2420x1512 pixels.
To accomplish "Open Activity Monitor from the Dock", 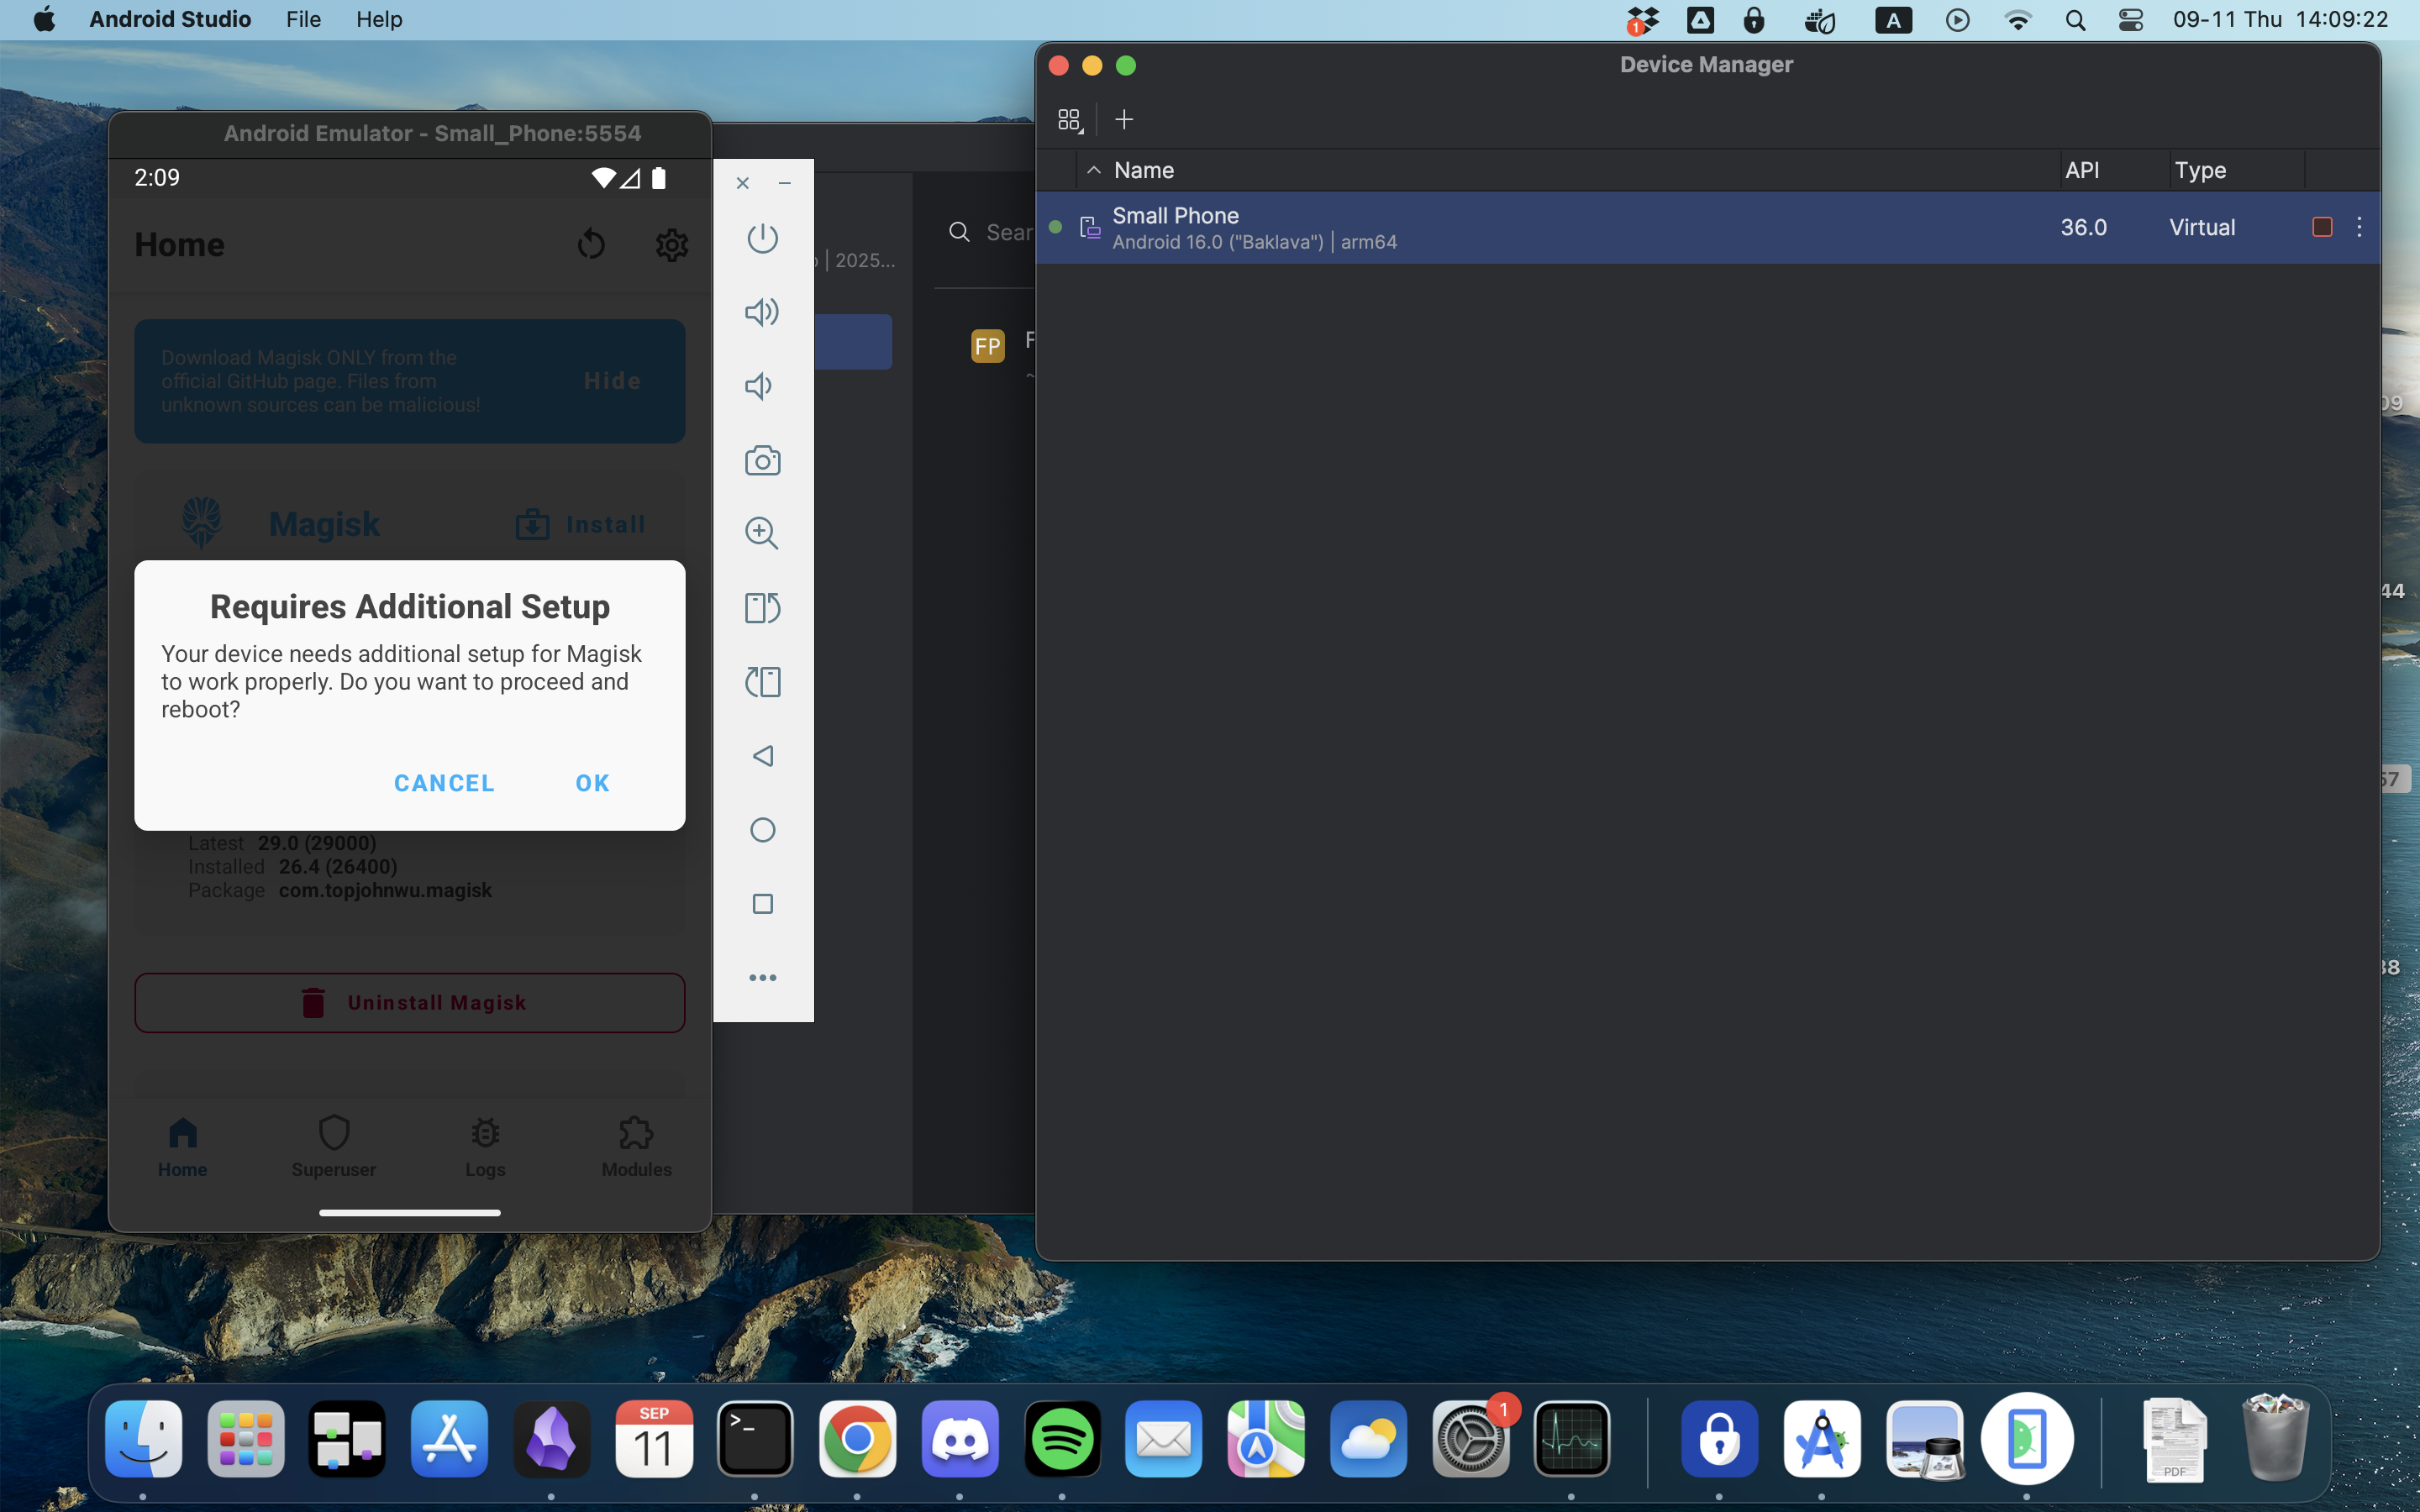I will pos(1572,1439).
